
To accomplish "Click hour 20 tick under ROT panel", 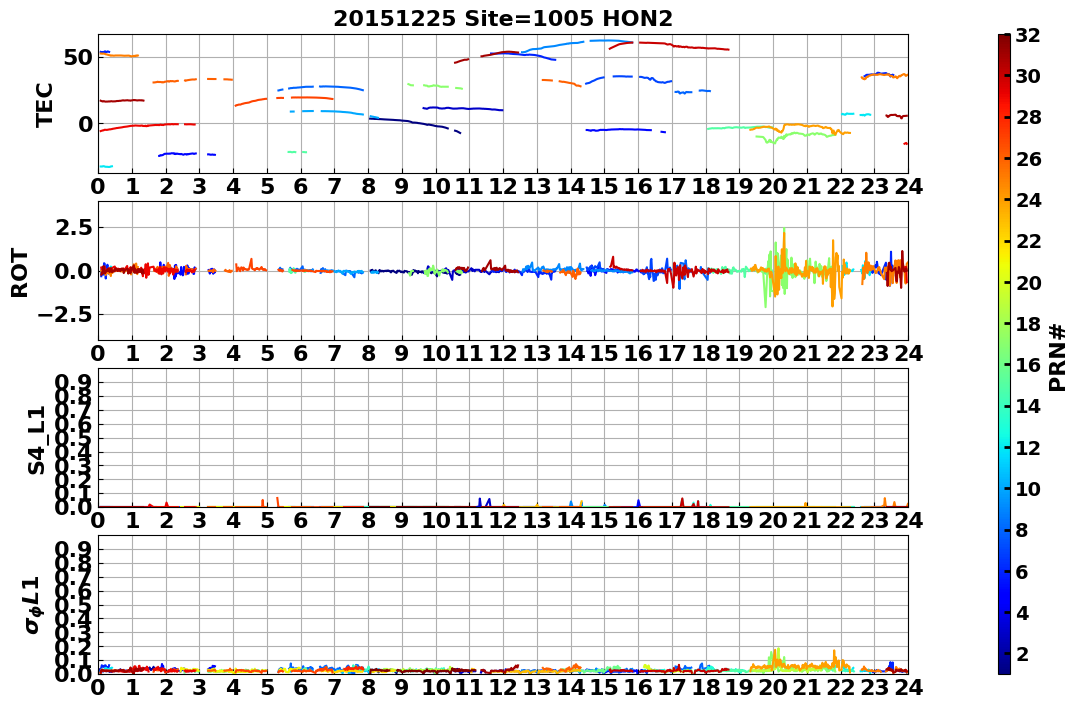I will [x=773, y=353].
